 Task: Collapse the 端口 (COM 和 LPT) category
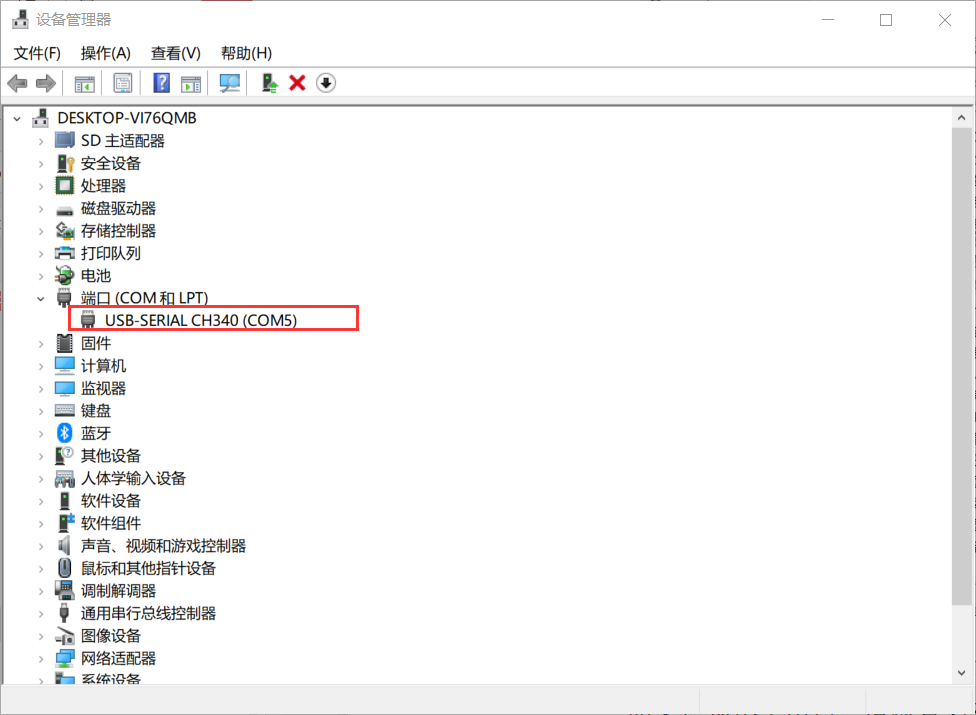coord(41,297)
